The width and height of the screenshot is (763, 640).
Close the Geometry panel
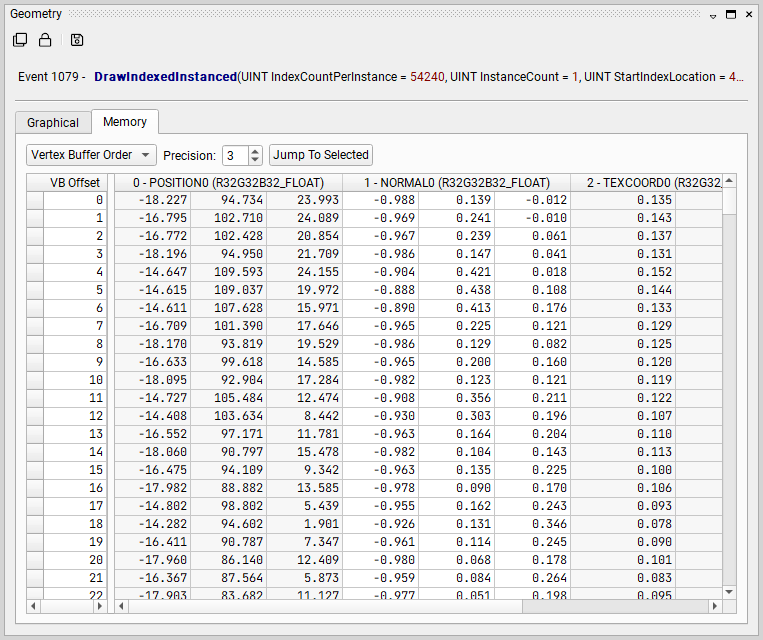tap(749, 16)
